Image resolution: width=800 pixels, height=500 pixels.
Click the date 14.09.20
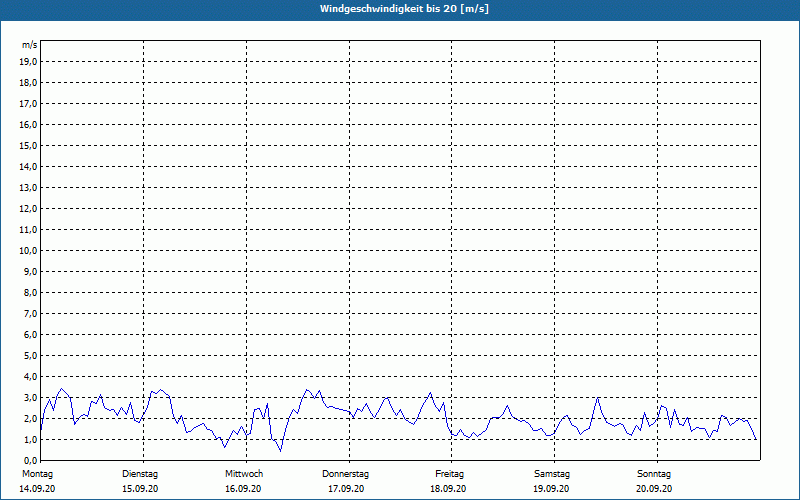click(37, 489)
